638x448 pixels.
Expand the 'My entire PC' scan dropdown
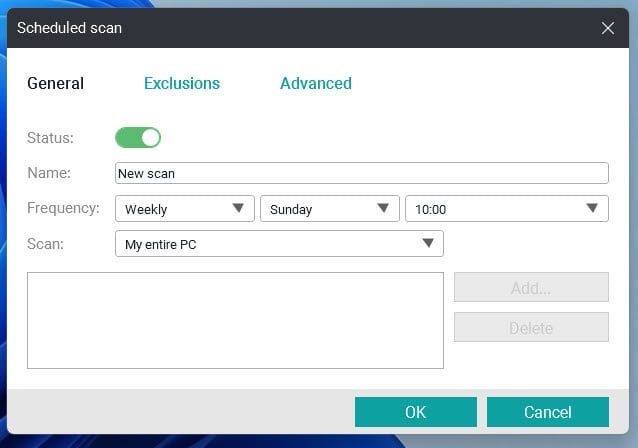coord(279,244)
